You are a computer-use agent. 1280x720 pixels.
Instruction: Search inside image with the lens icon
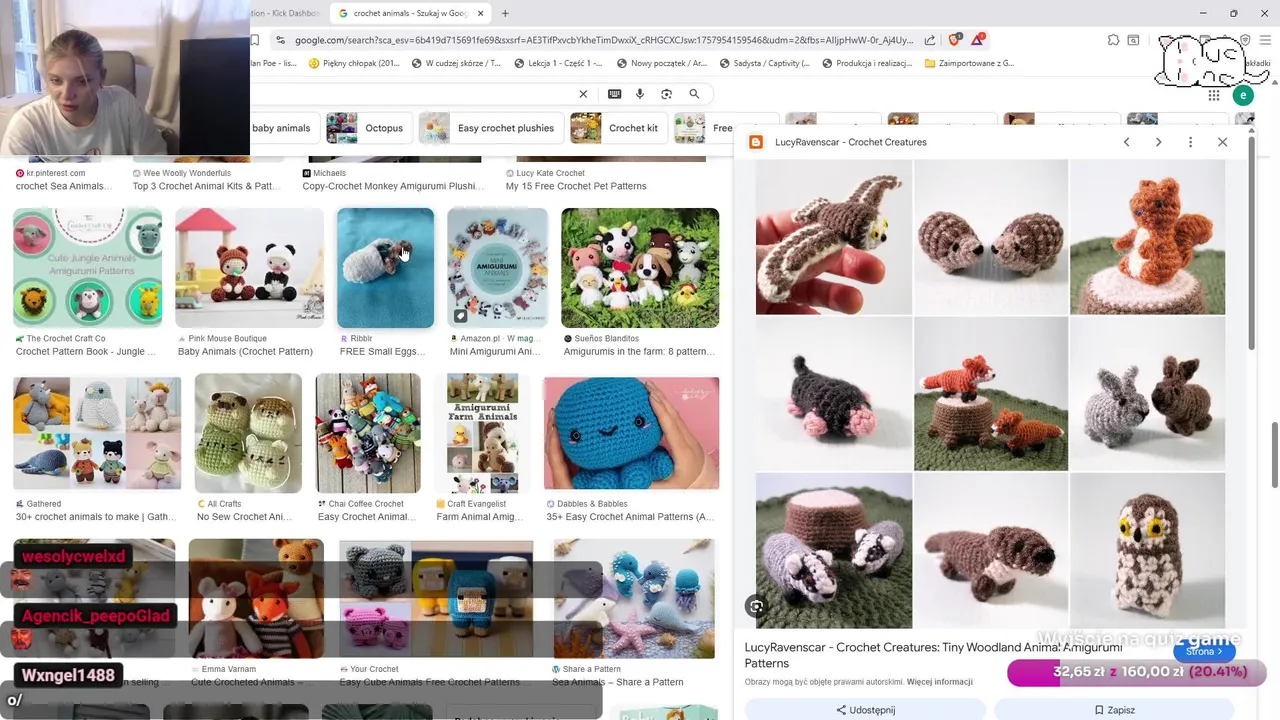757,606
